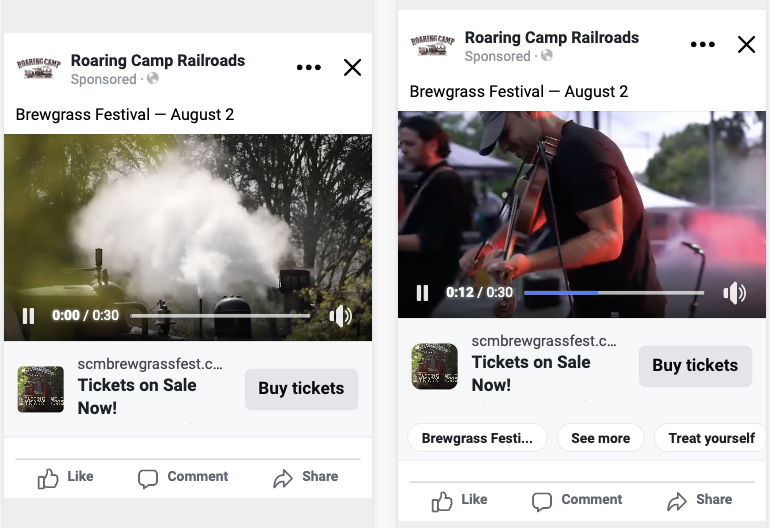Viewport: 770px width, 528px height.
Task: Pause the right video at 0:12
Action: pyautogui.click(x=422, y=293)
